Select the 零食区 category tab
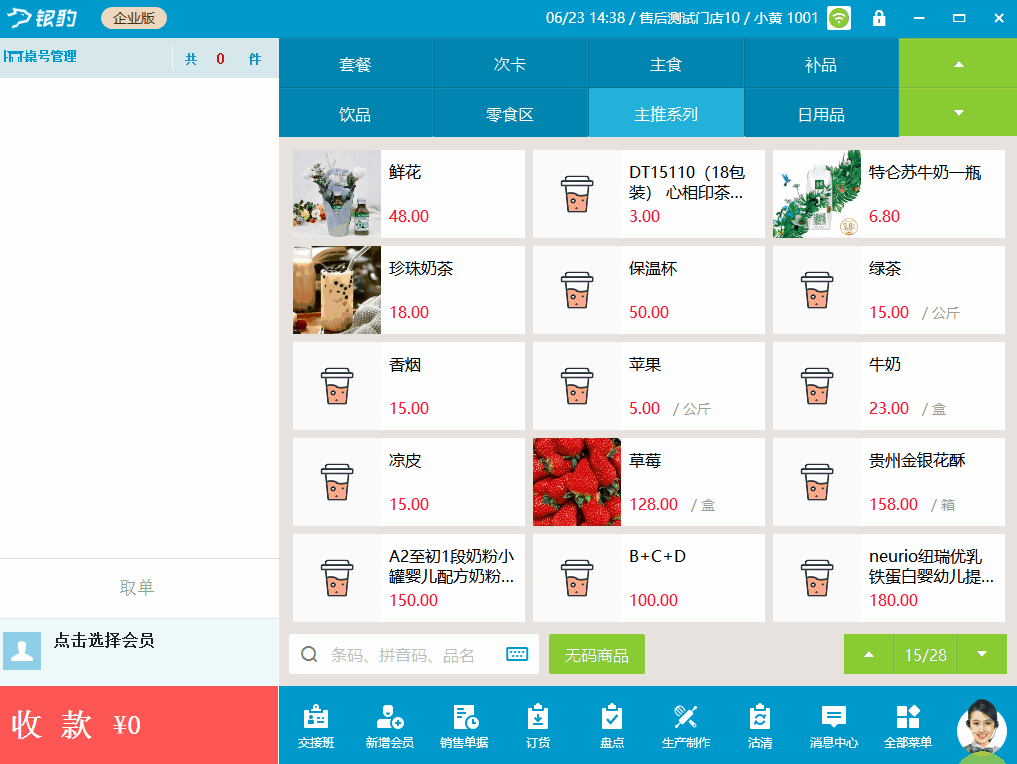1017x764 pixels. [510, 113]
